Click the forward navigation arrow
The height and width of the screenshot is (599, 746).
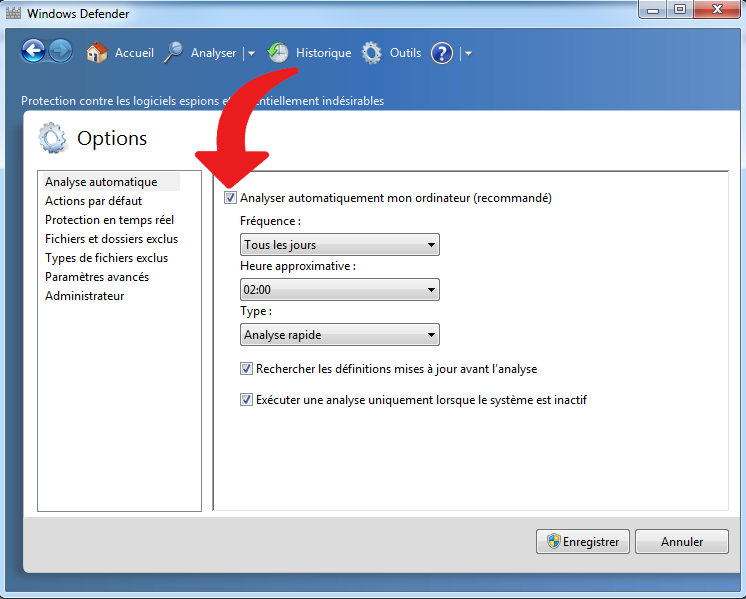[61, 51]
